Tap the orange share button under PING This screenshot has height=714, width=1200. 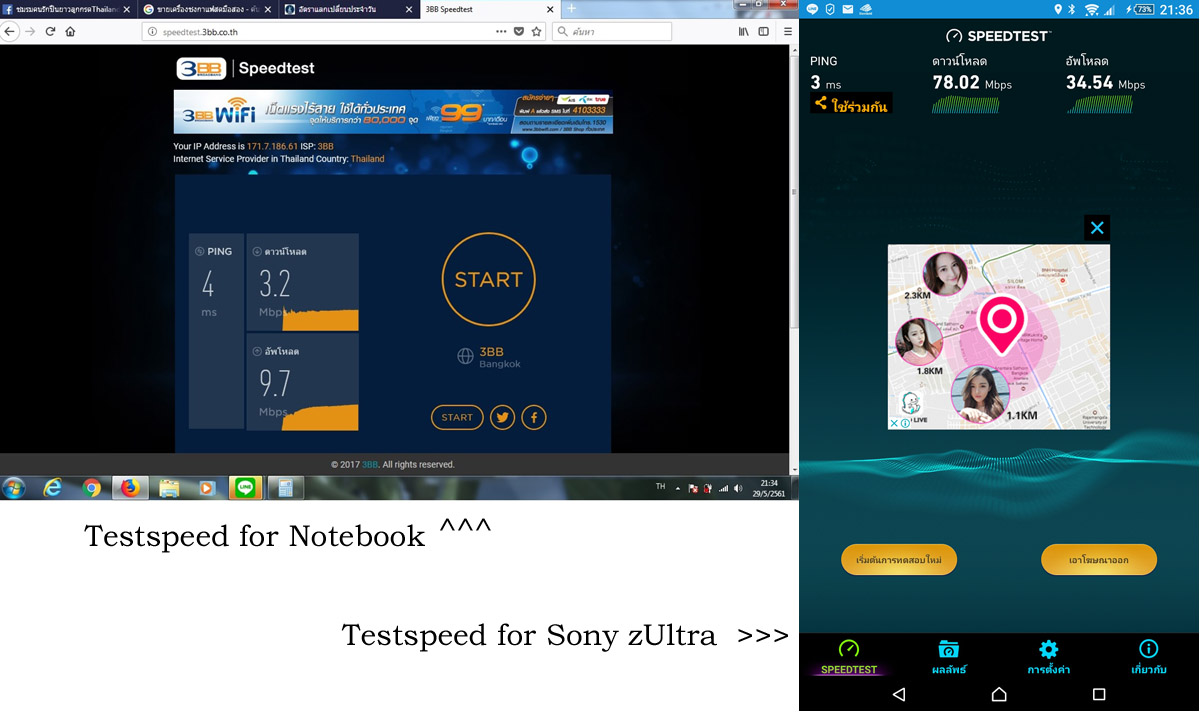point(851,103)
